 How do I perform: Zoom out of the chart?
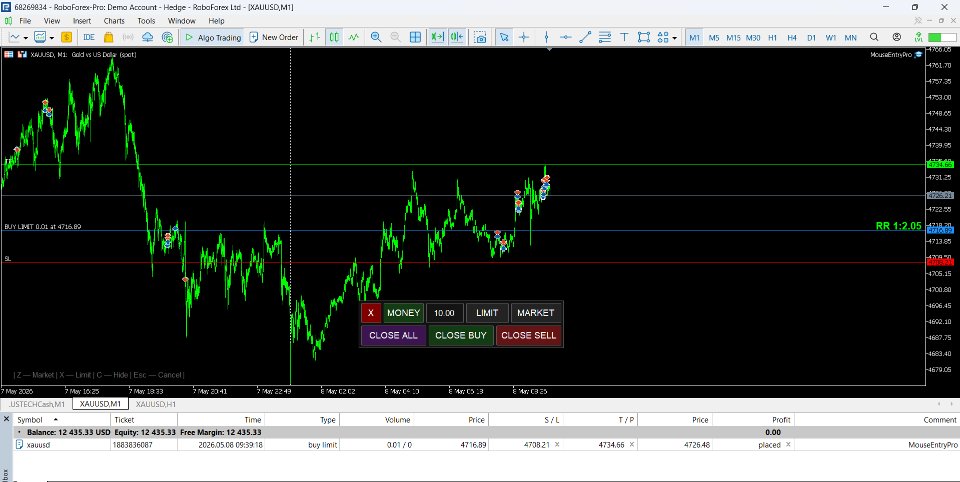[x=396, y=37]
